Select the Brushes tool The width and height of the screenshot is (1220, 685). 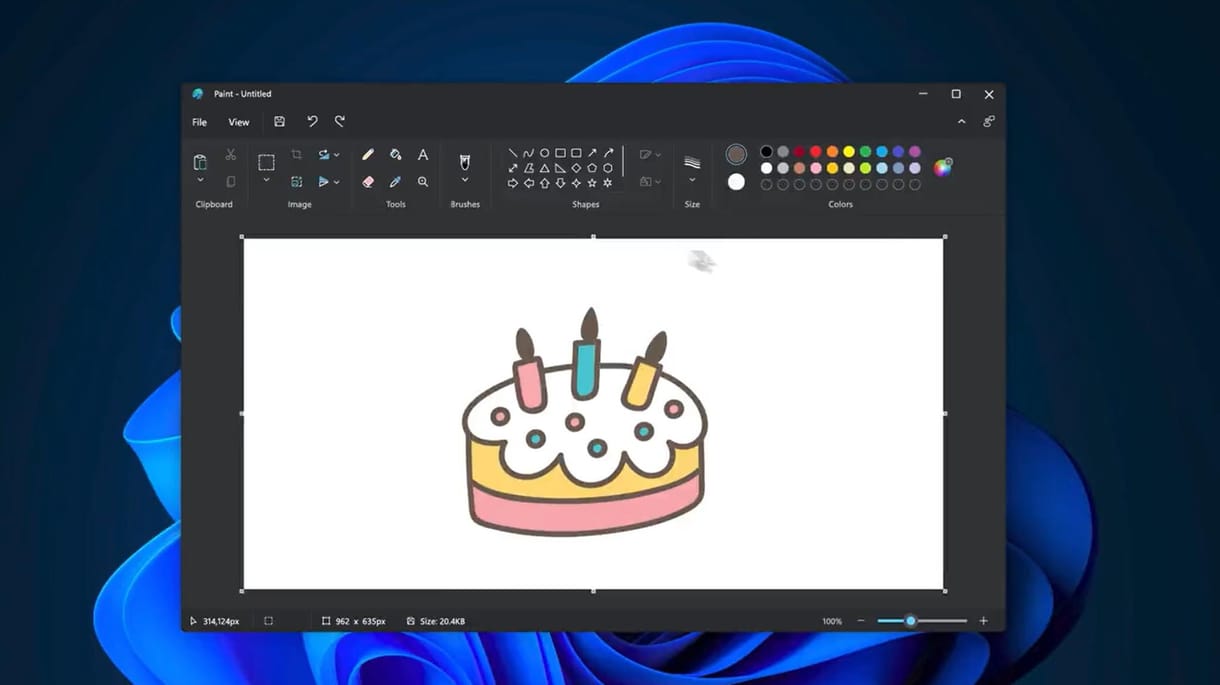465,162
